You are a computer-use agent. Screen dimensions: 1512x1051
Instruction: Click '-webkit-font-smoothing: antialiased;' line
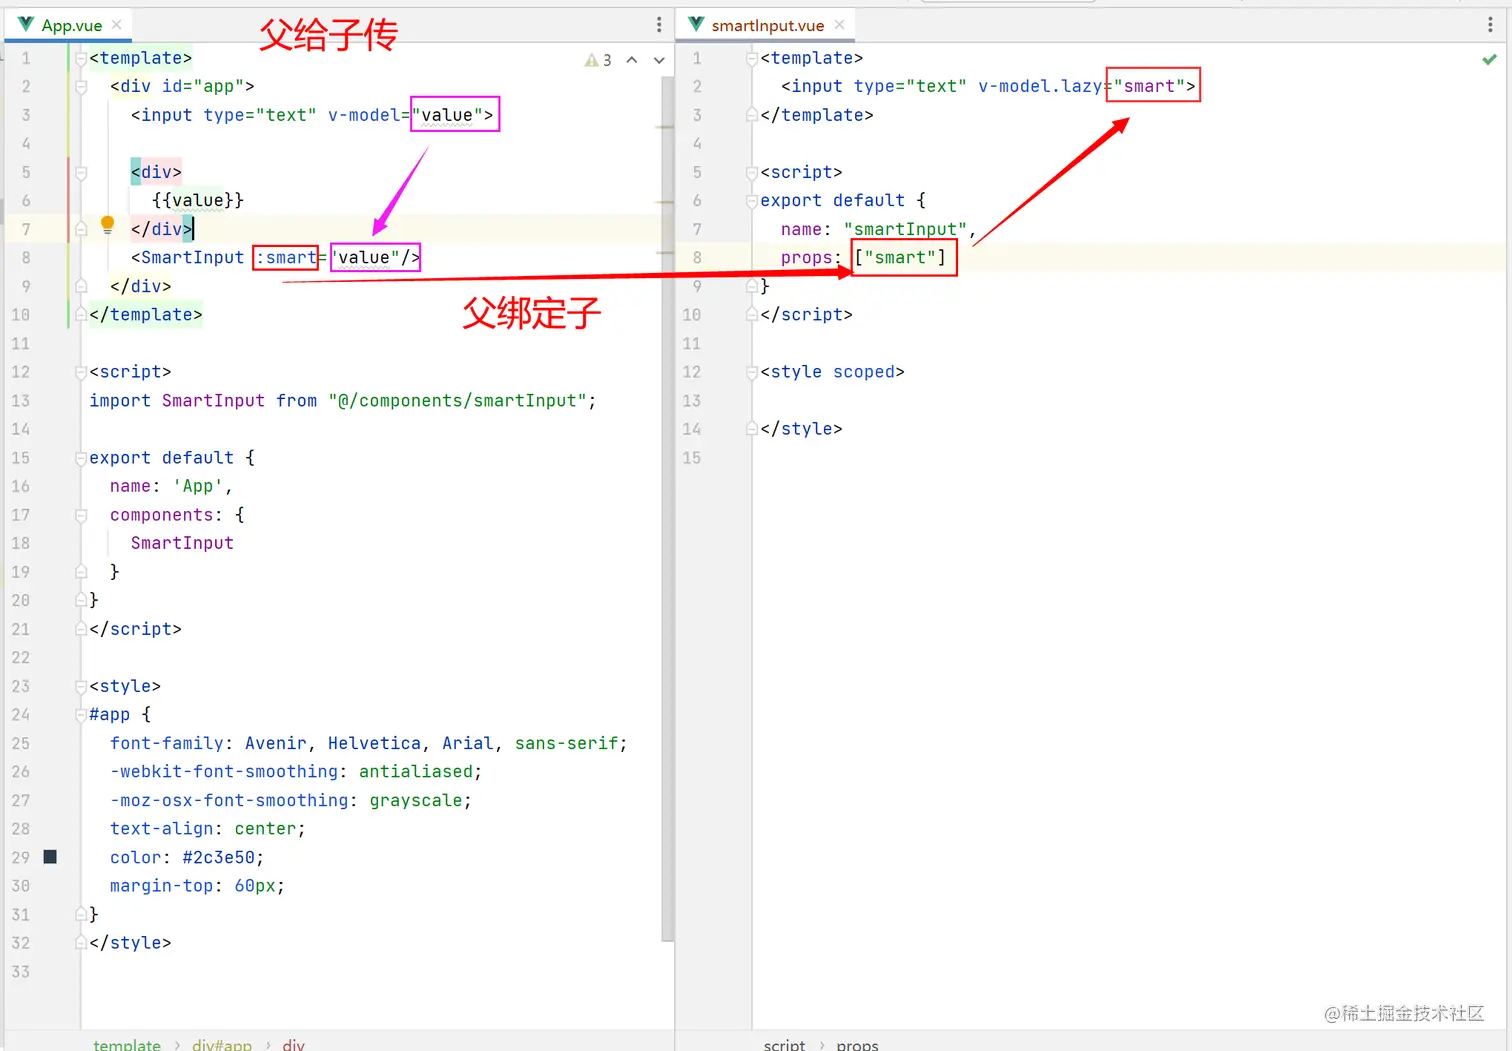[296, 772]
